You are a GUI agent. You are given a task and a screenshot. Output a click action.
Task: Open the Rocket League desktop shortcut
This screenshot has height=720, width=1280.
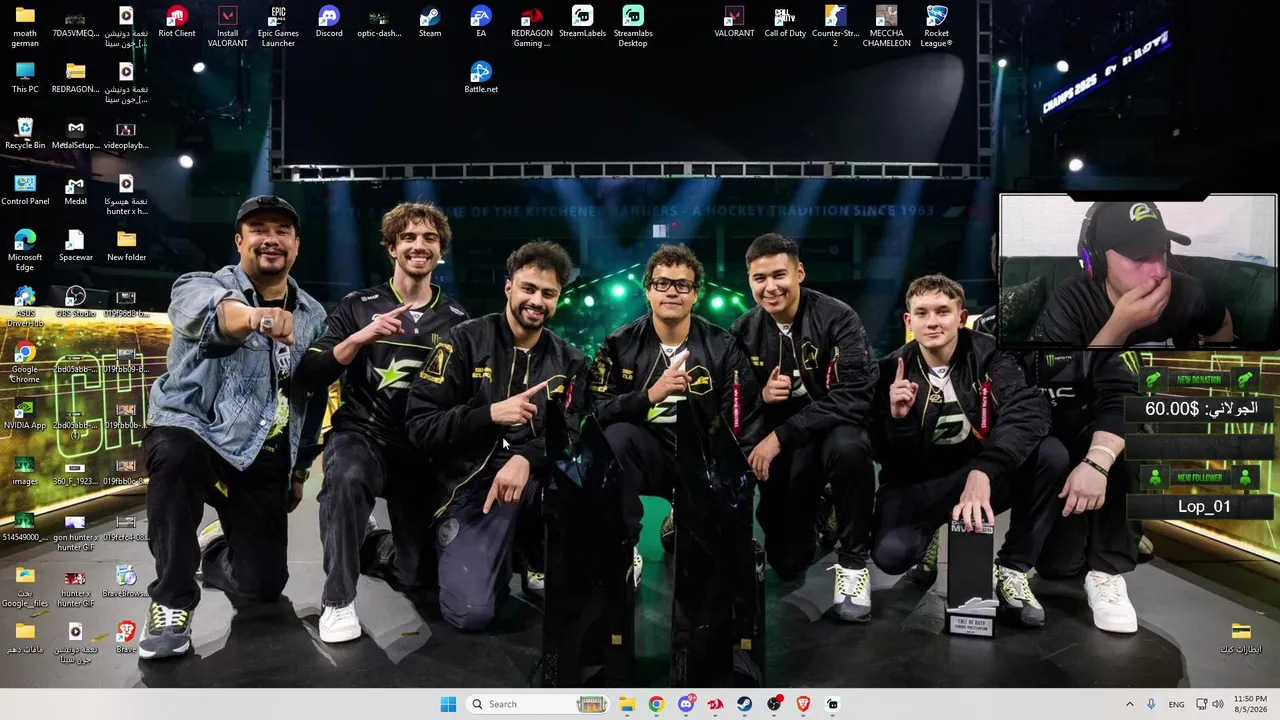[x=937, y=27]
